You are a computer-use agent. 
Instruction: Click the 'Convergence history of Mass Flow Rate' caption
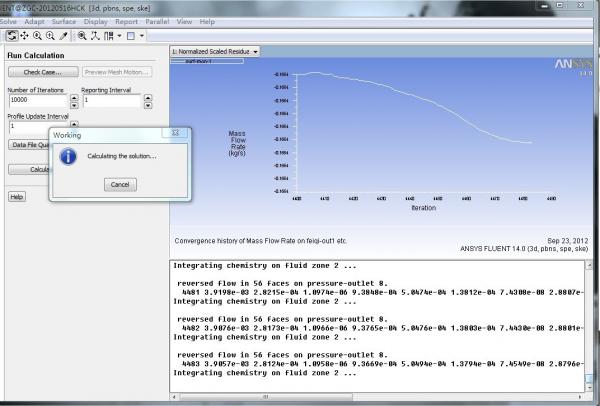pos(261,241)
